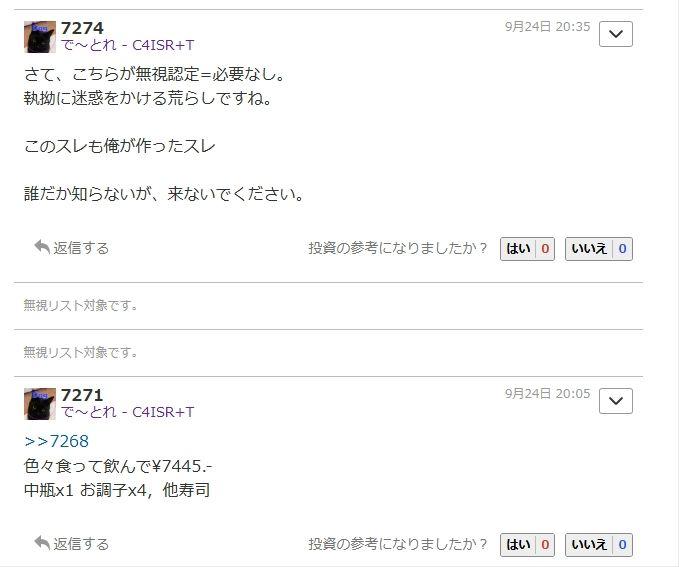
Task: Open the >>7268 reply reference link
Action: pos(57,441)
